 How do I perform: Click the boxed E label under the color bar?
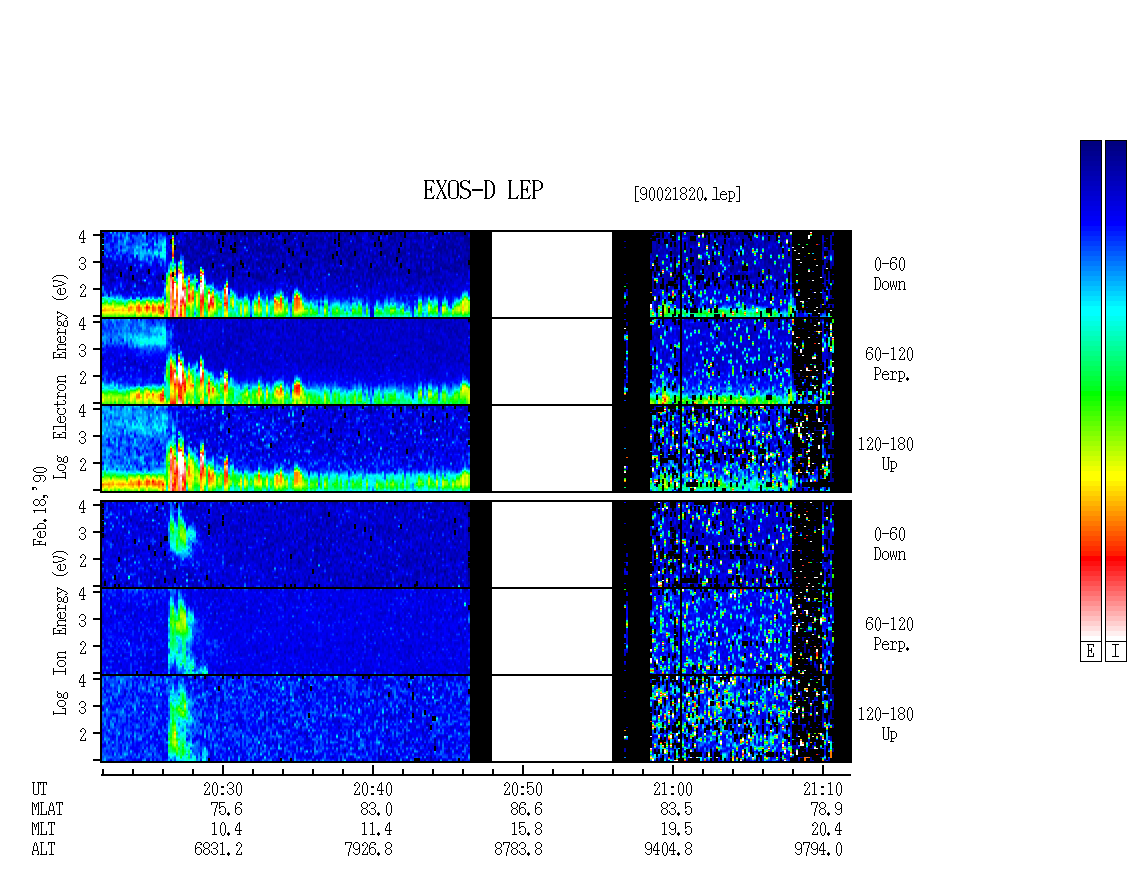[x=1090, y=652]
